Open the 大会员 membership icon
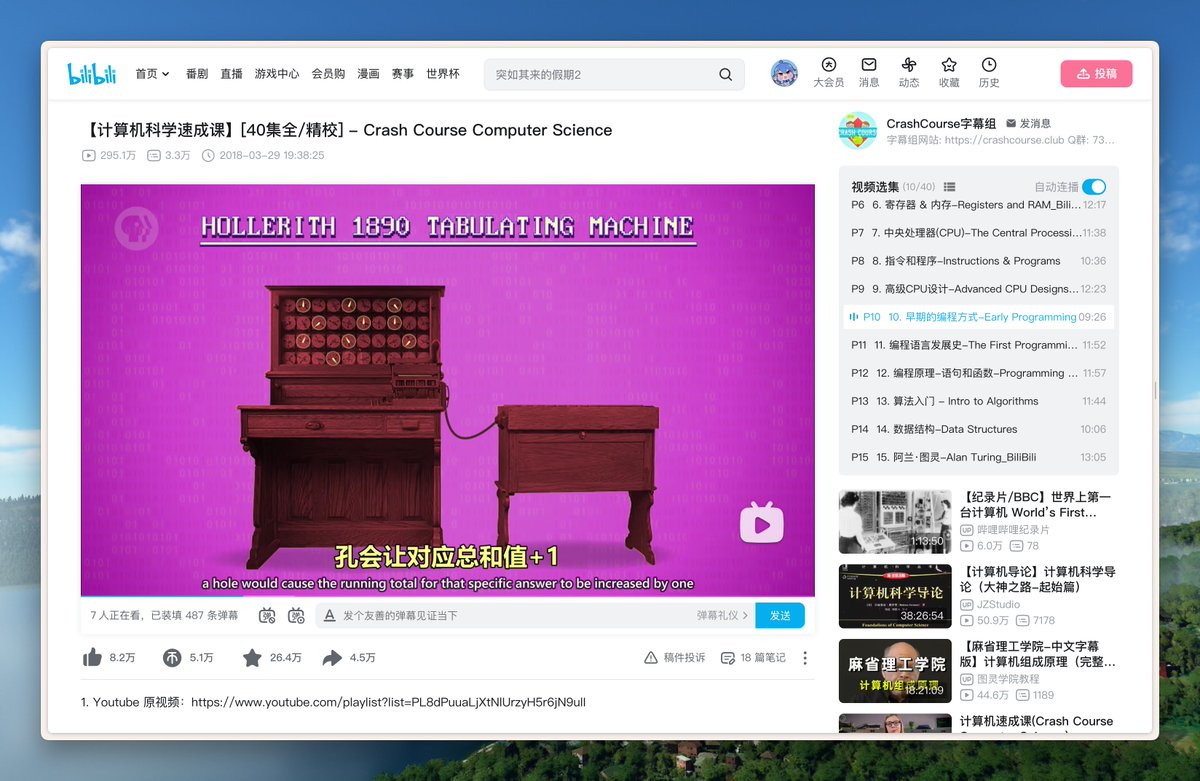 point(828,65)
